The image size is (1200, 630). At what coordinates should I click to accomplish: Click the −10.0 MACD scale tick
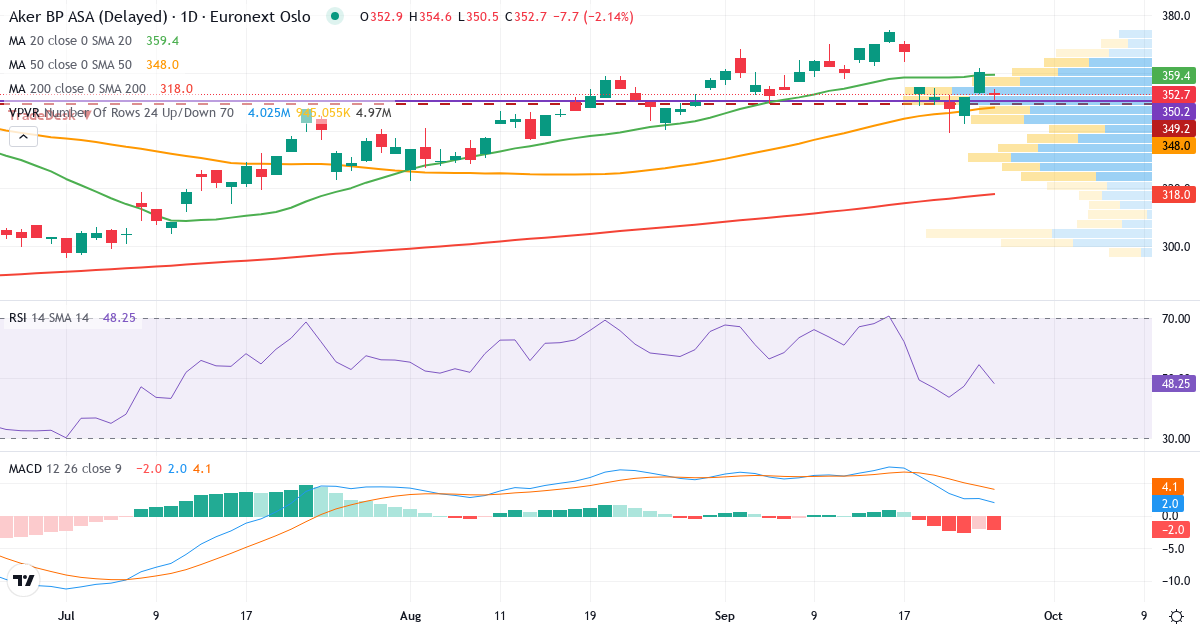(x=1175, y=581)
